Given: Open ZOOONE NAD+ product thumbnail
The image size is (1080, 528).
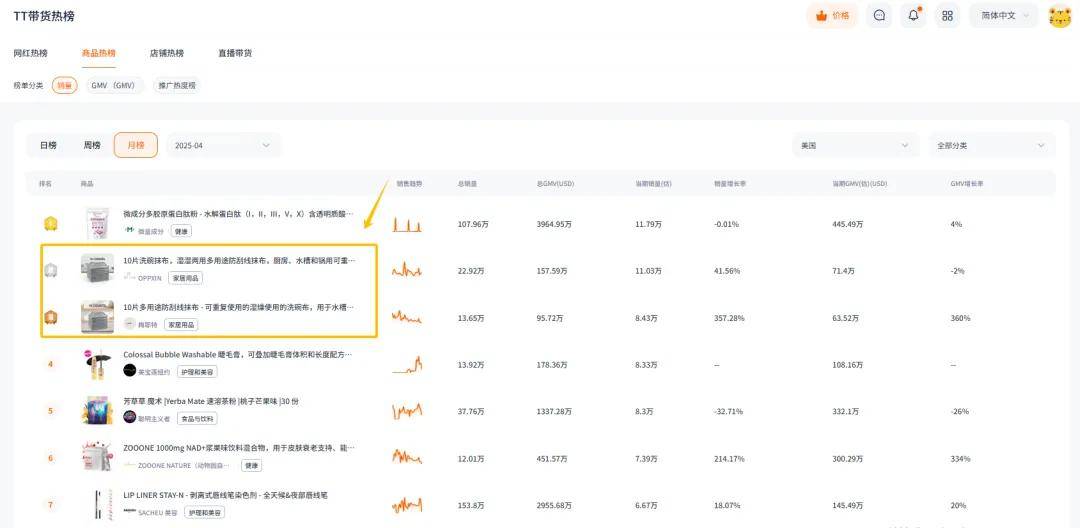Looking at the screenshot, I should point(97,457).
